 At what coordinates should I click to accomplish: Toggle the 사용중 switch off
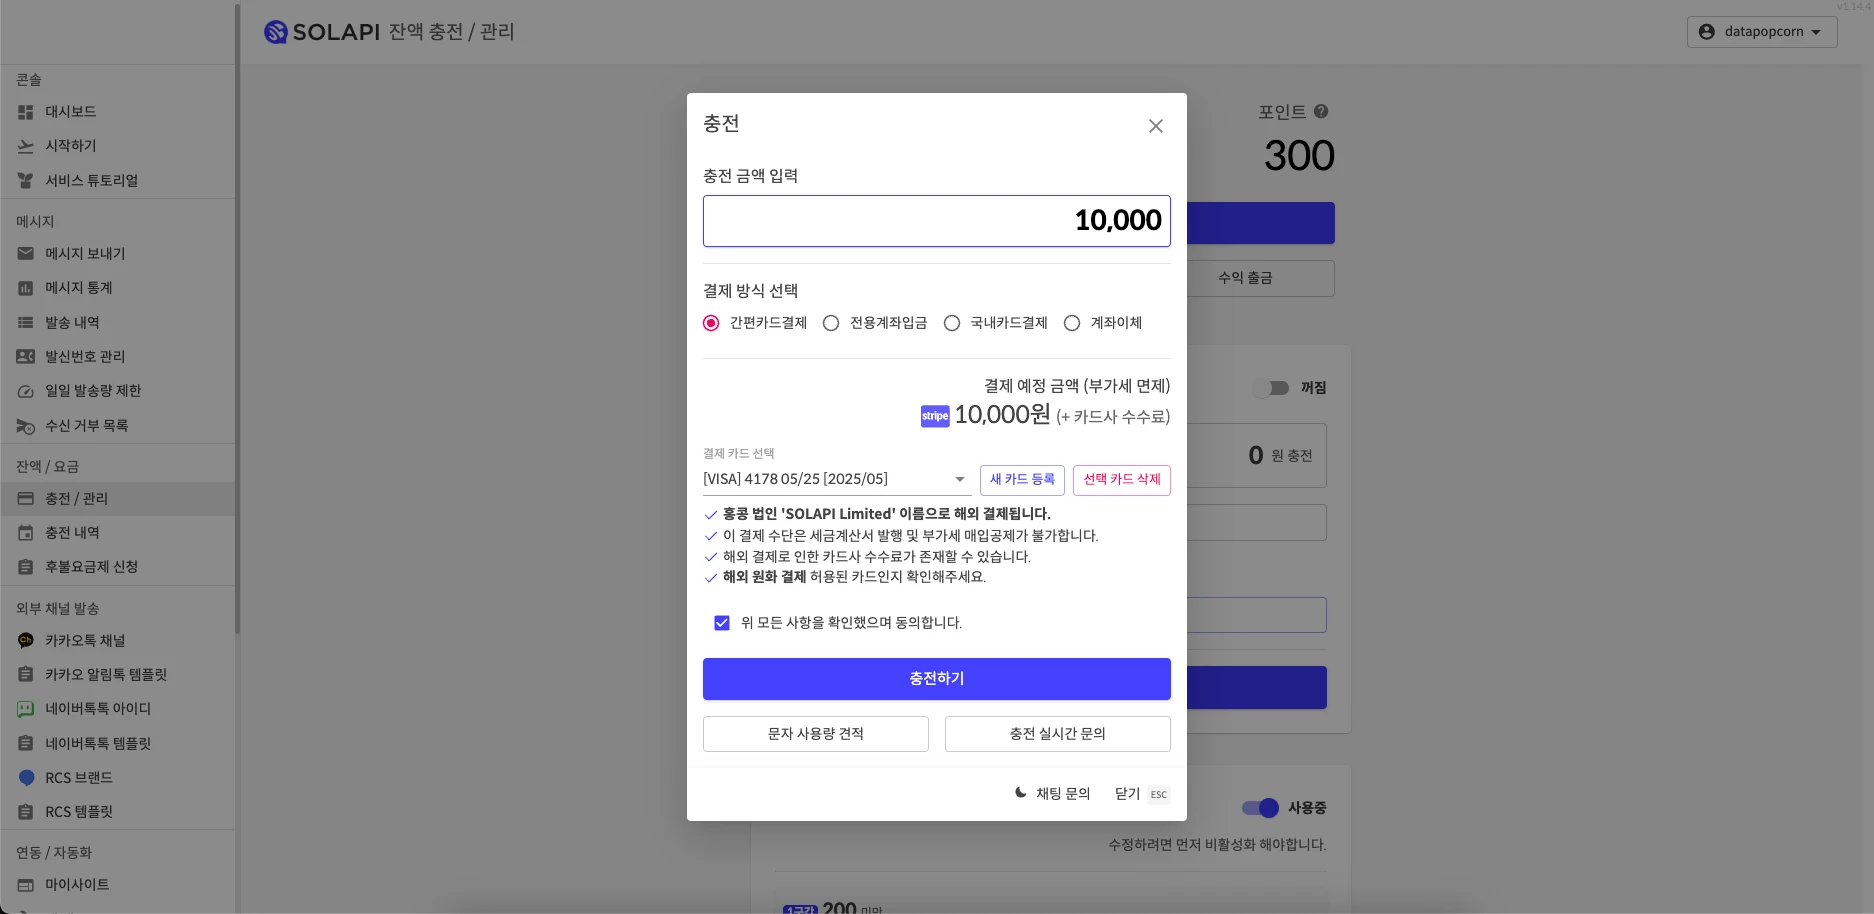pyautogui.click(x=1260, y=808)
